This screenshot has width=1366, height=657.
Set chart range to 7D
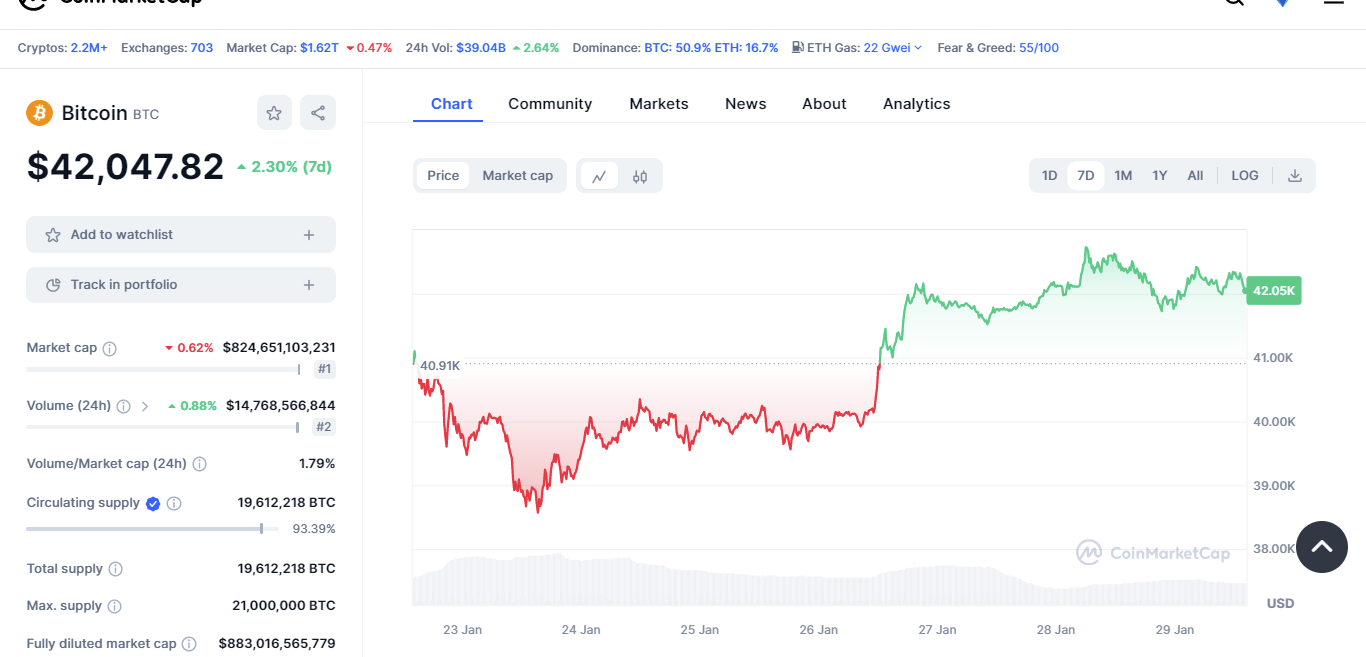(x=1086, y=176)
